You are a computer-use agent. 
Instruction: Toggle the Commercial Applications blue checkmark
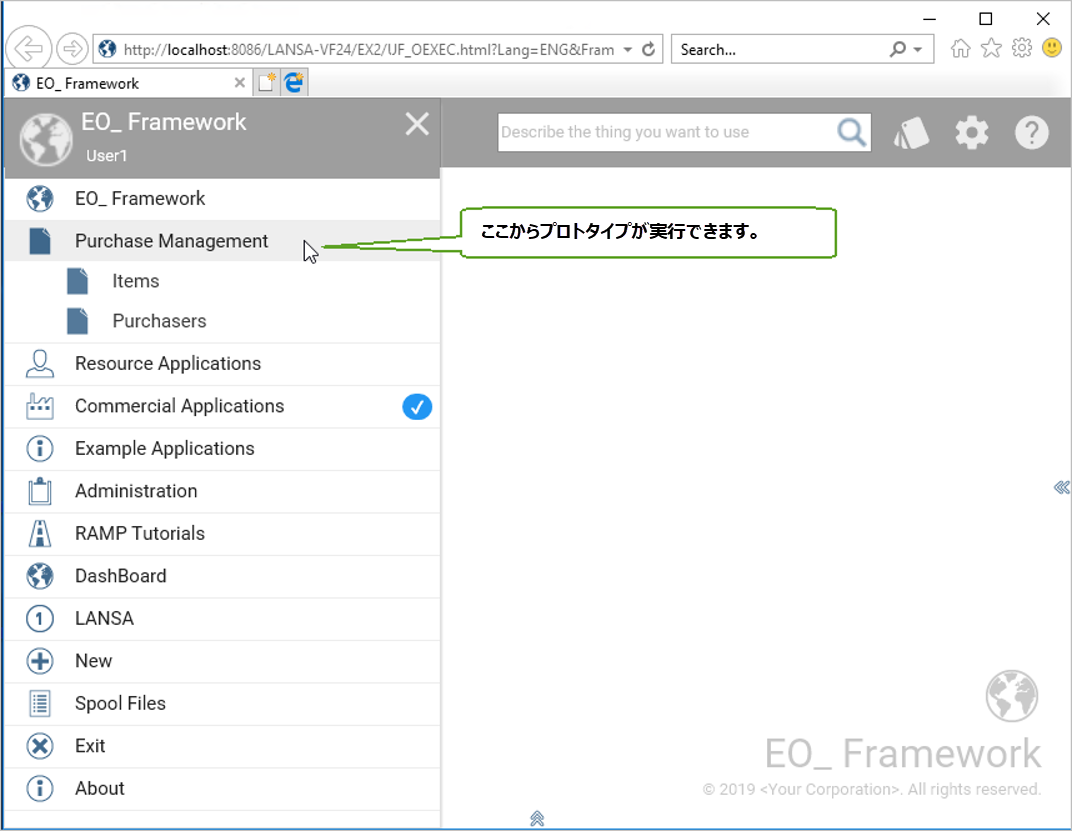tap(417, 406)
